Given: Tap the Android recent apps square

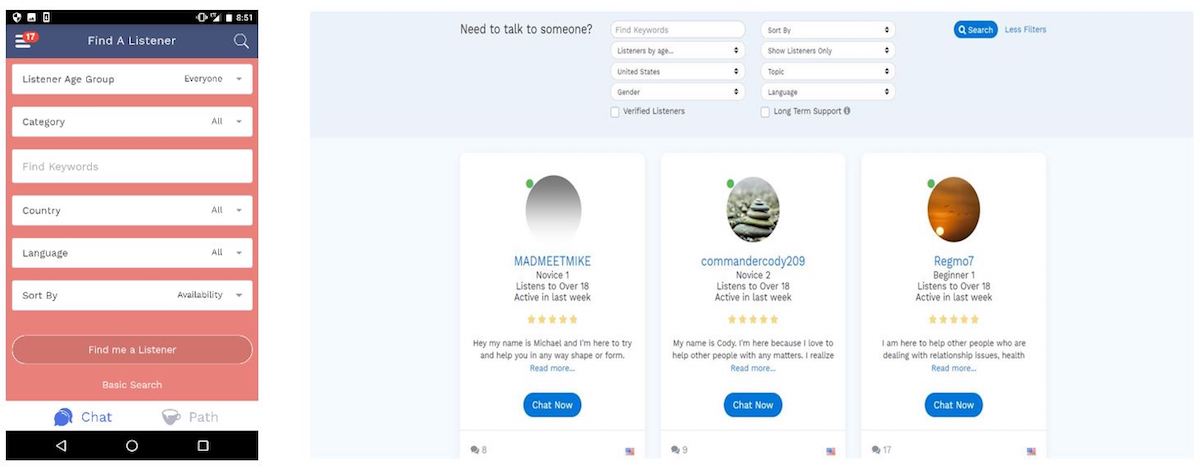Looking at the screenshot, I should coord(203,446).
